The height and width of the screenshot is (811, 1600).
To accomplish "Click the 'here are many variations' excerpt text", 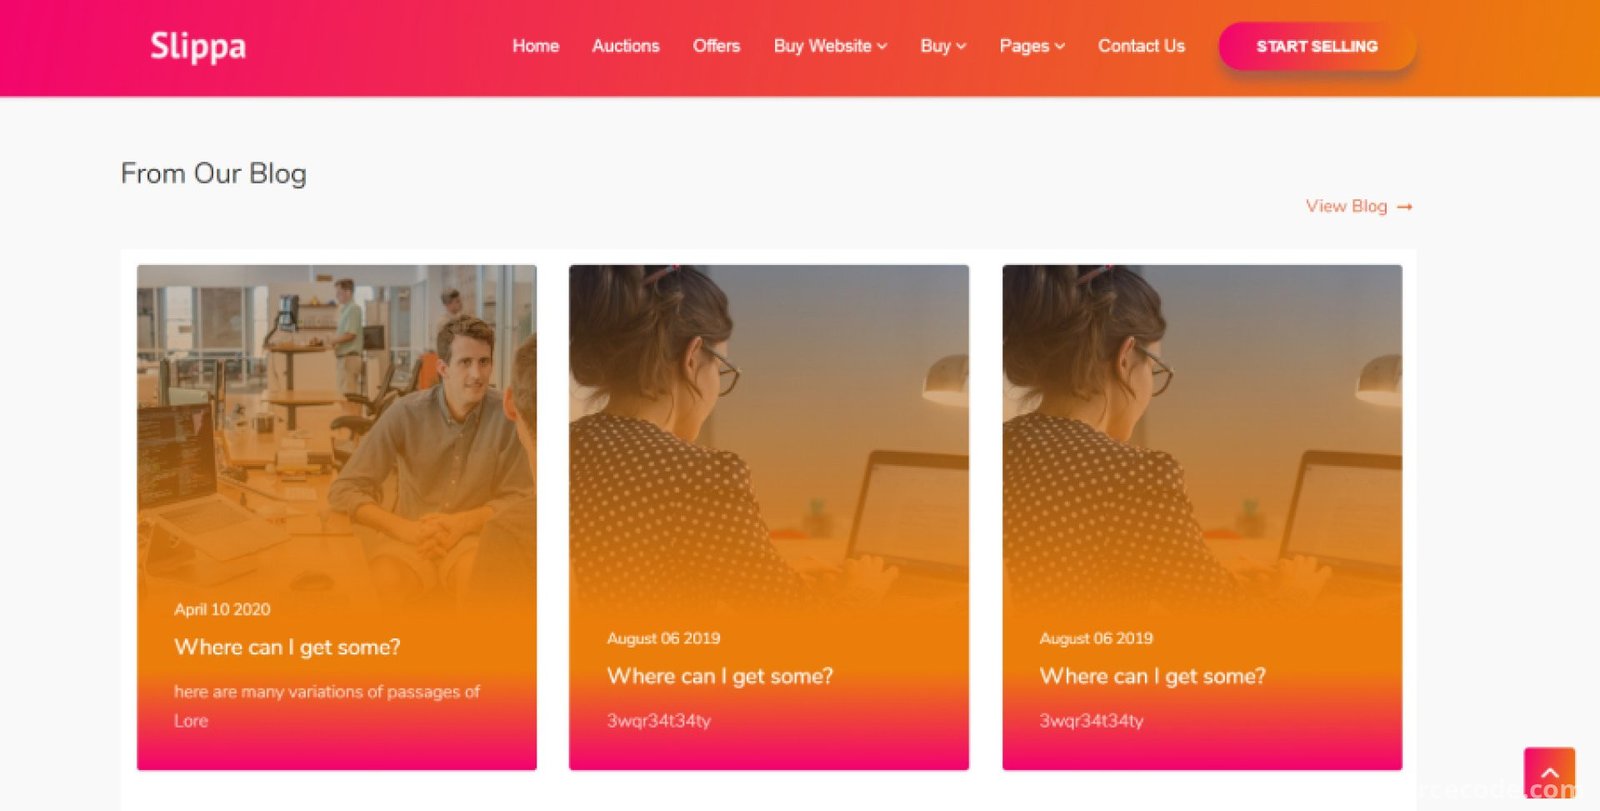I will coord(327,706).
